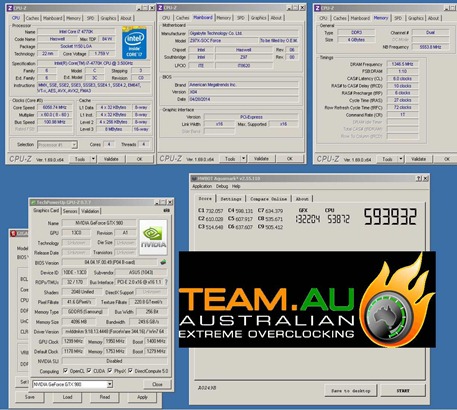
Task: Click Read button in background window
Action: (105, 397)
